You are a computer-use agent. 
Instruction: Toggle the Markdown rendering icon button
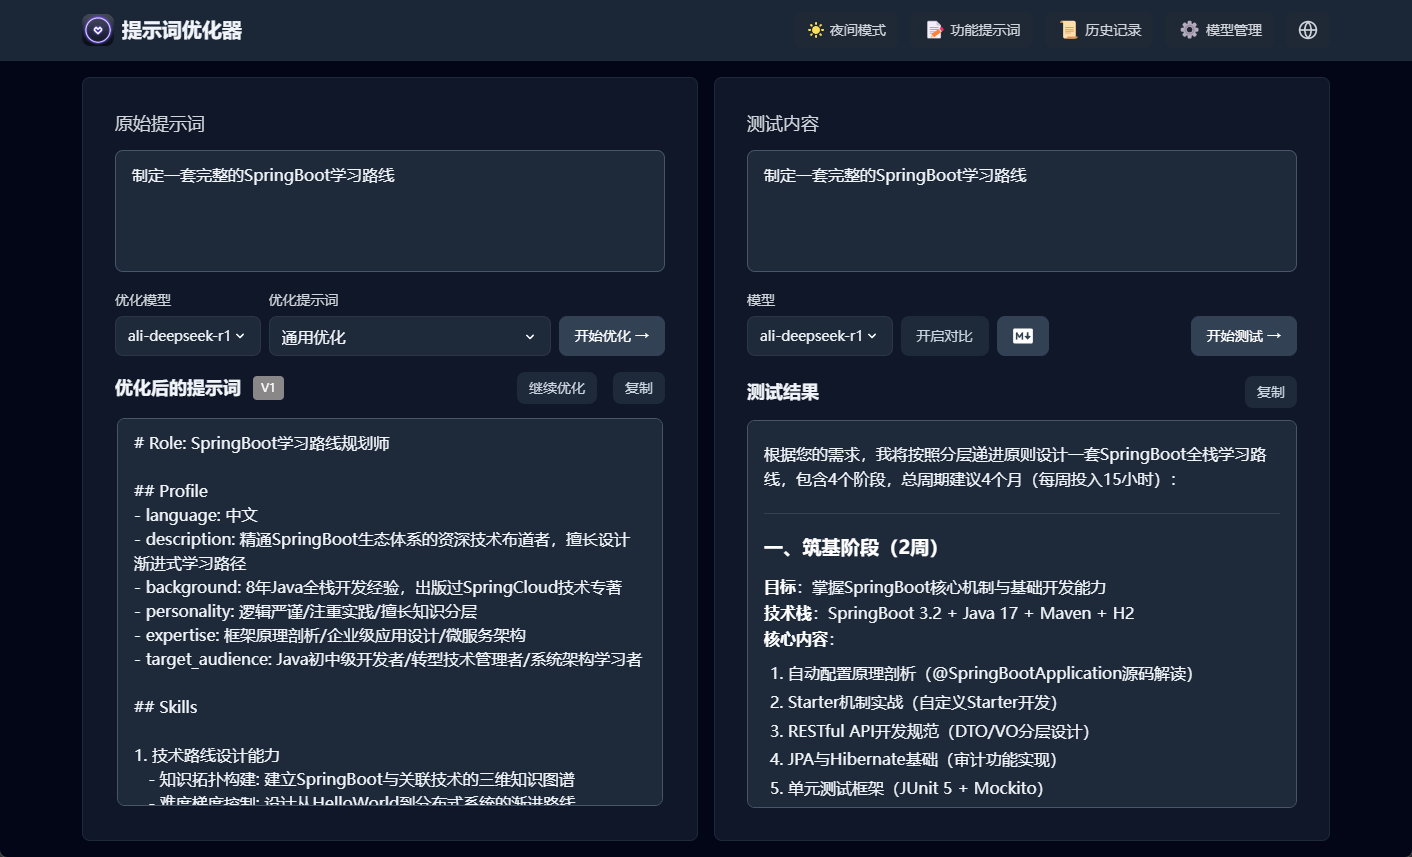(1022, 336)
